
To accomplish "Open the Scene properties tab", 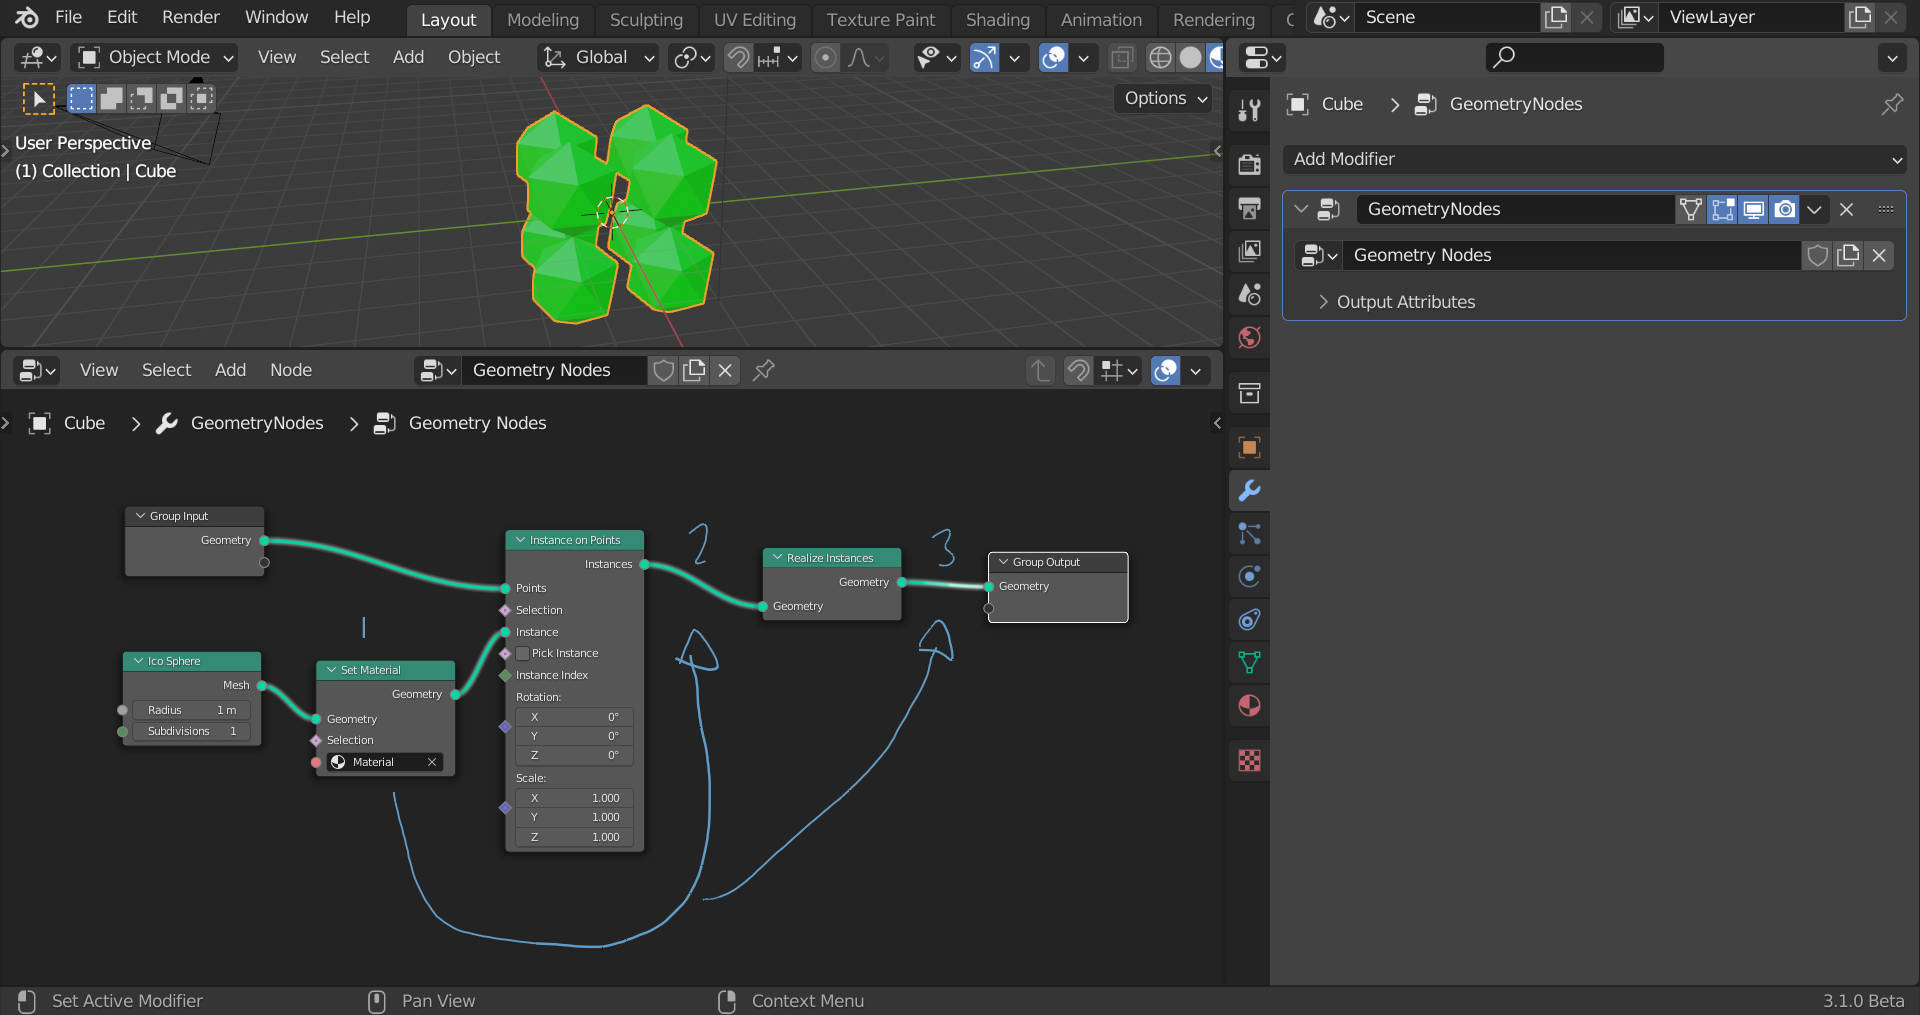I will click(x=1248, y=294).
